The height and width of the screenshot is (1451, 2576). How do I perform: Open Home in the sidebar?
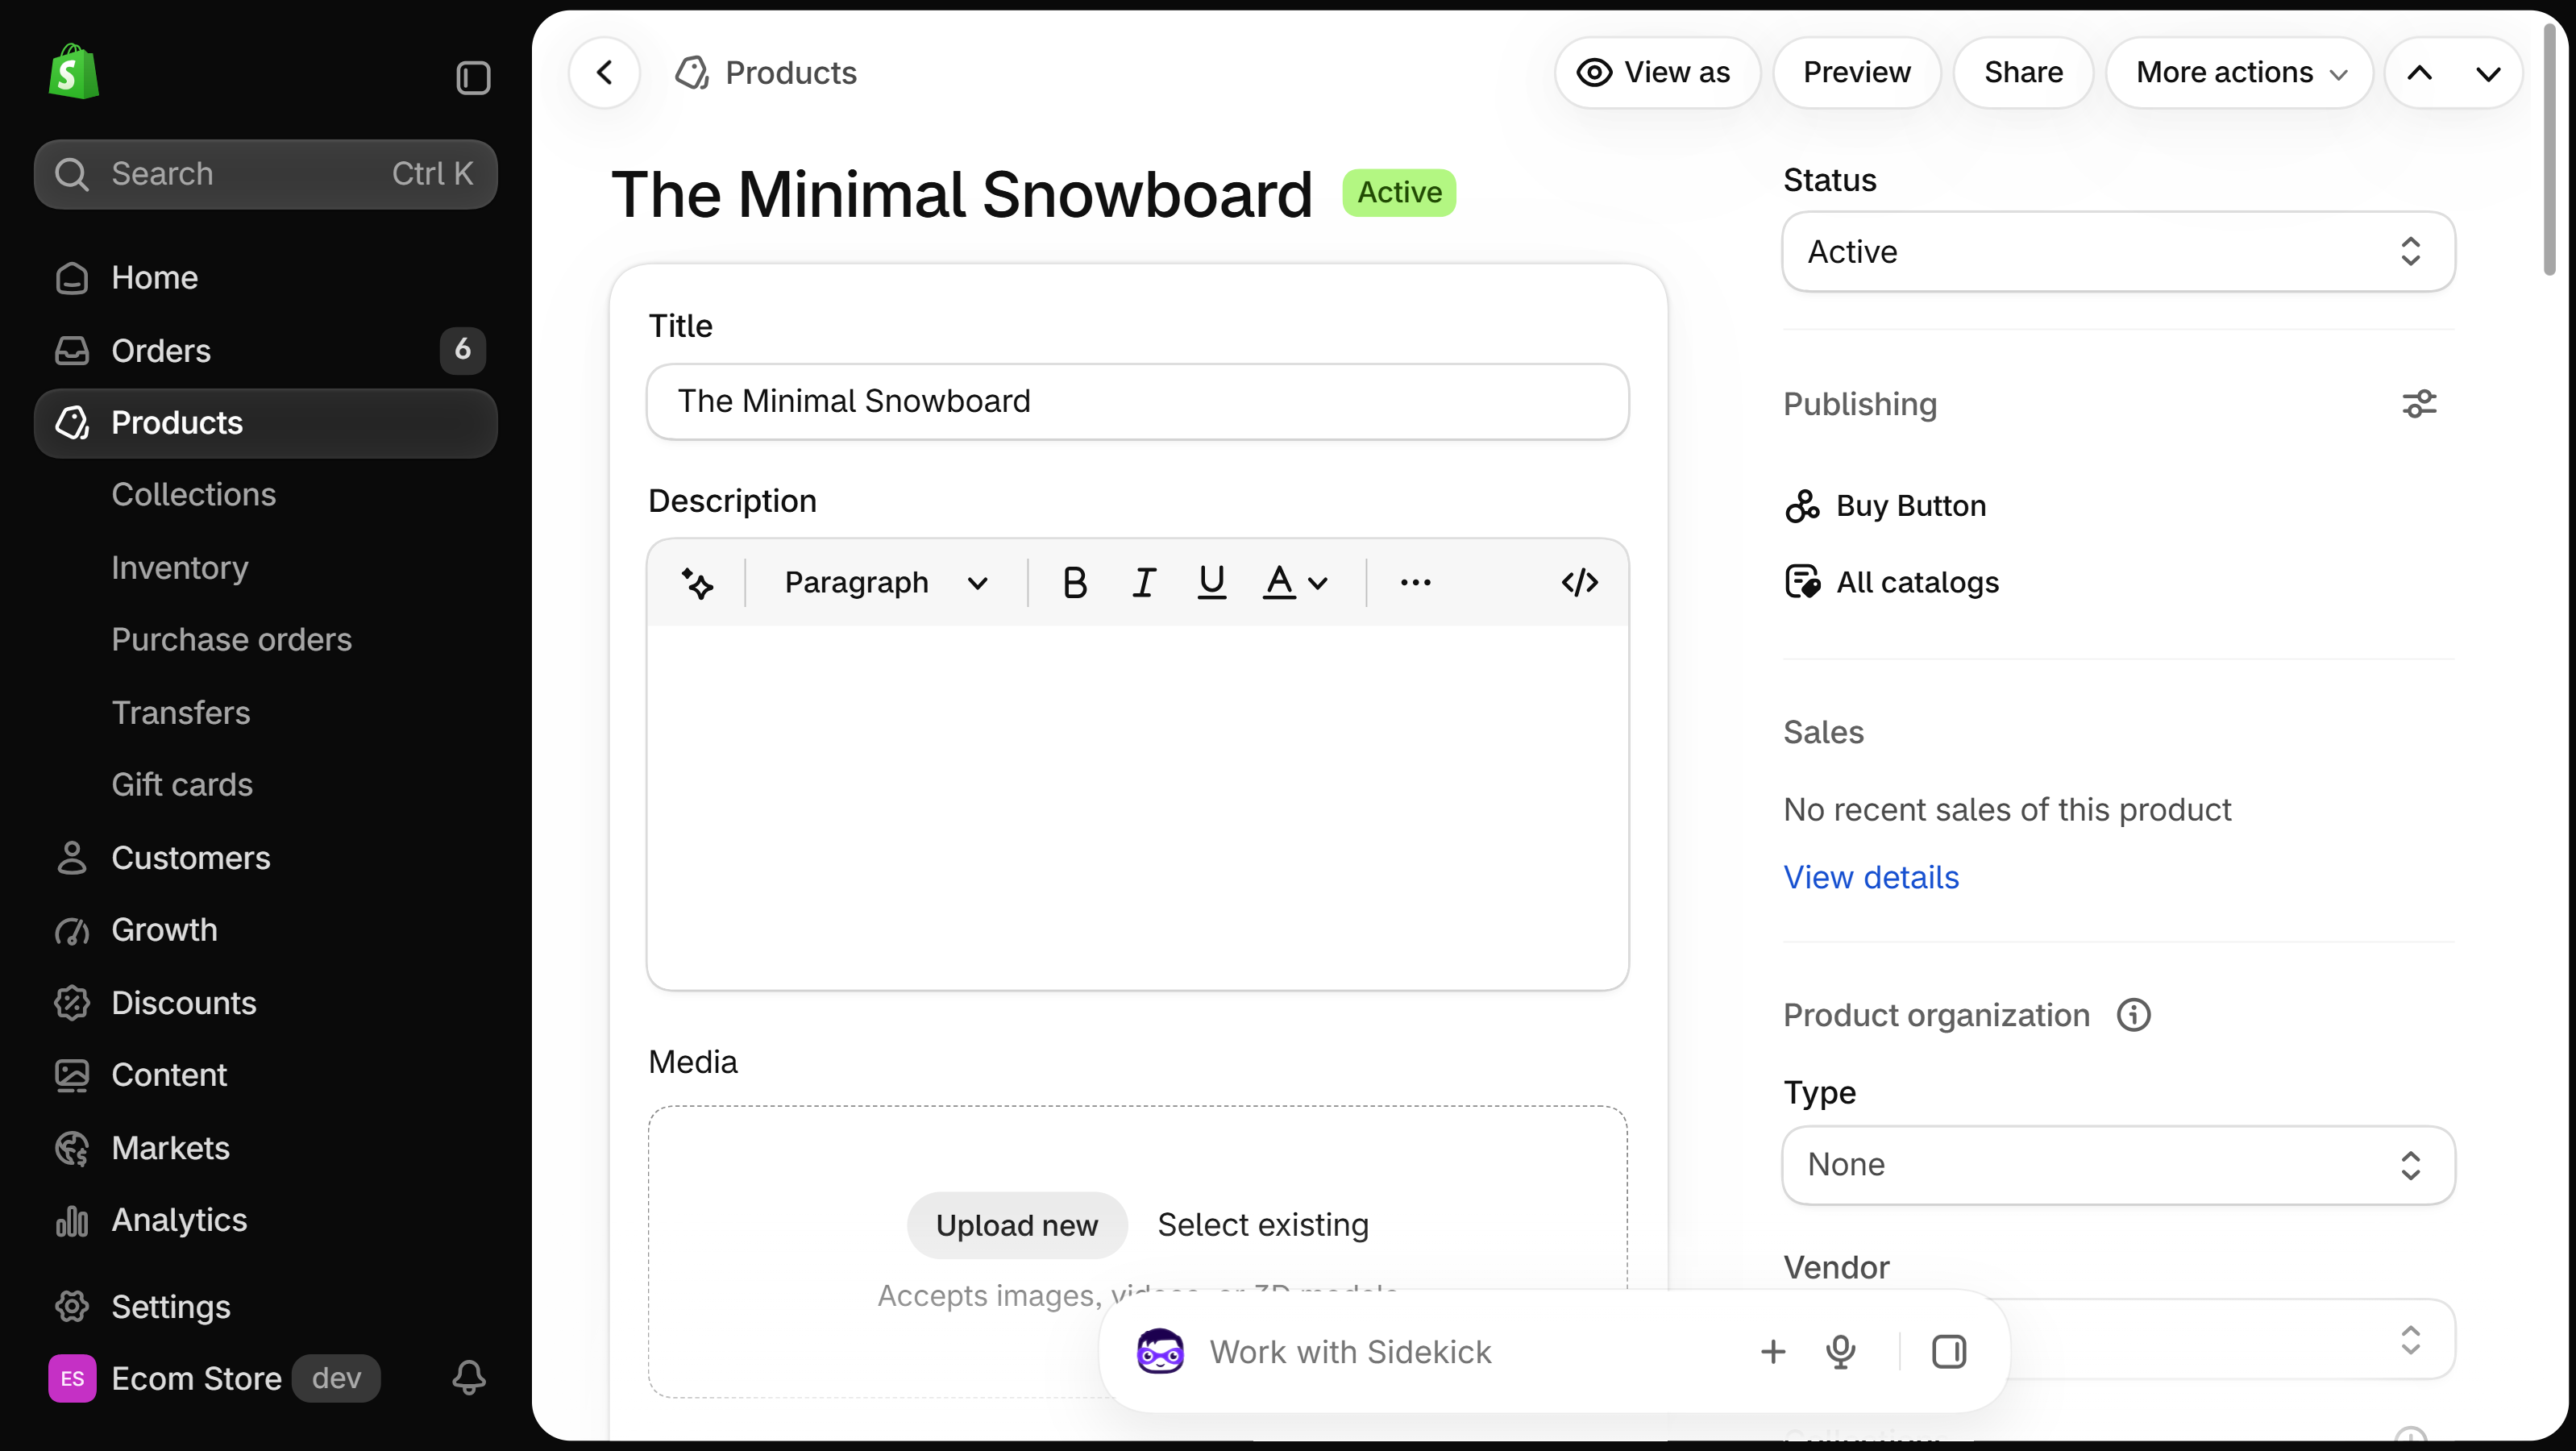point(265,278)
